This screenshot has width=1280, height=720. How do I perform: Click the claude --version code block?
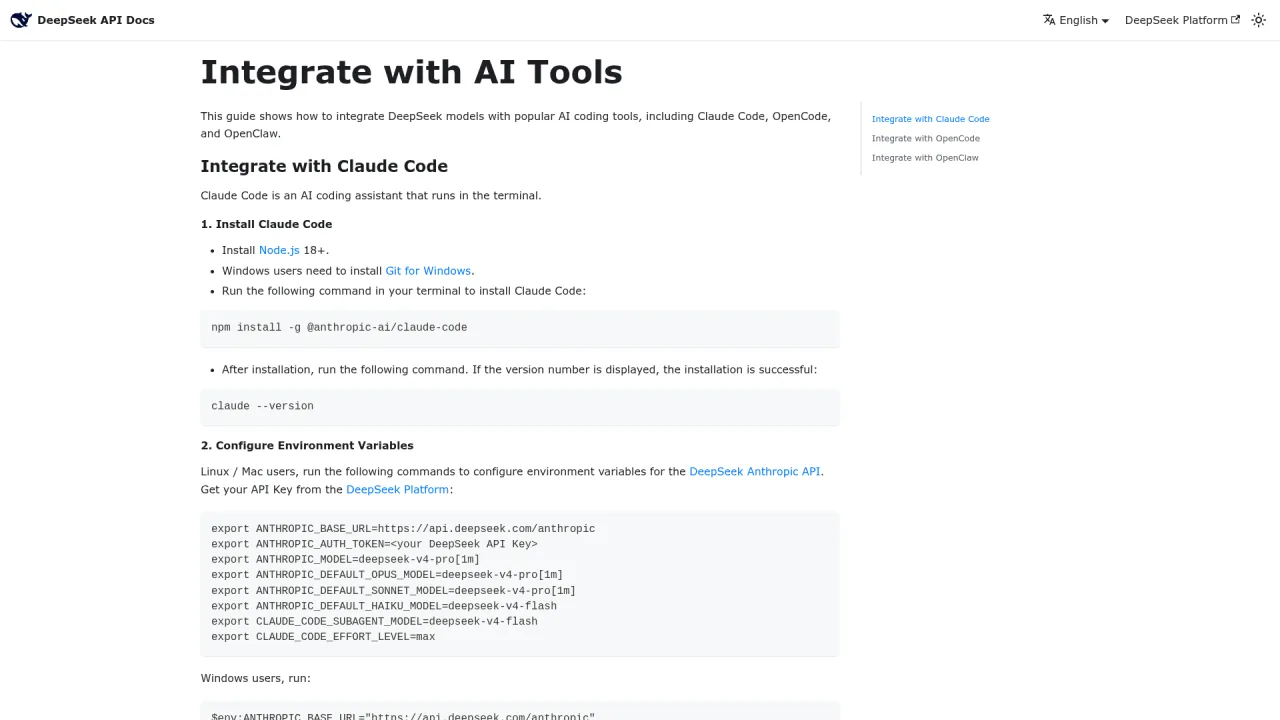(x=519, y=406)
